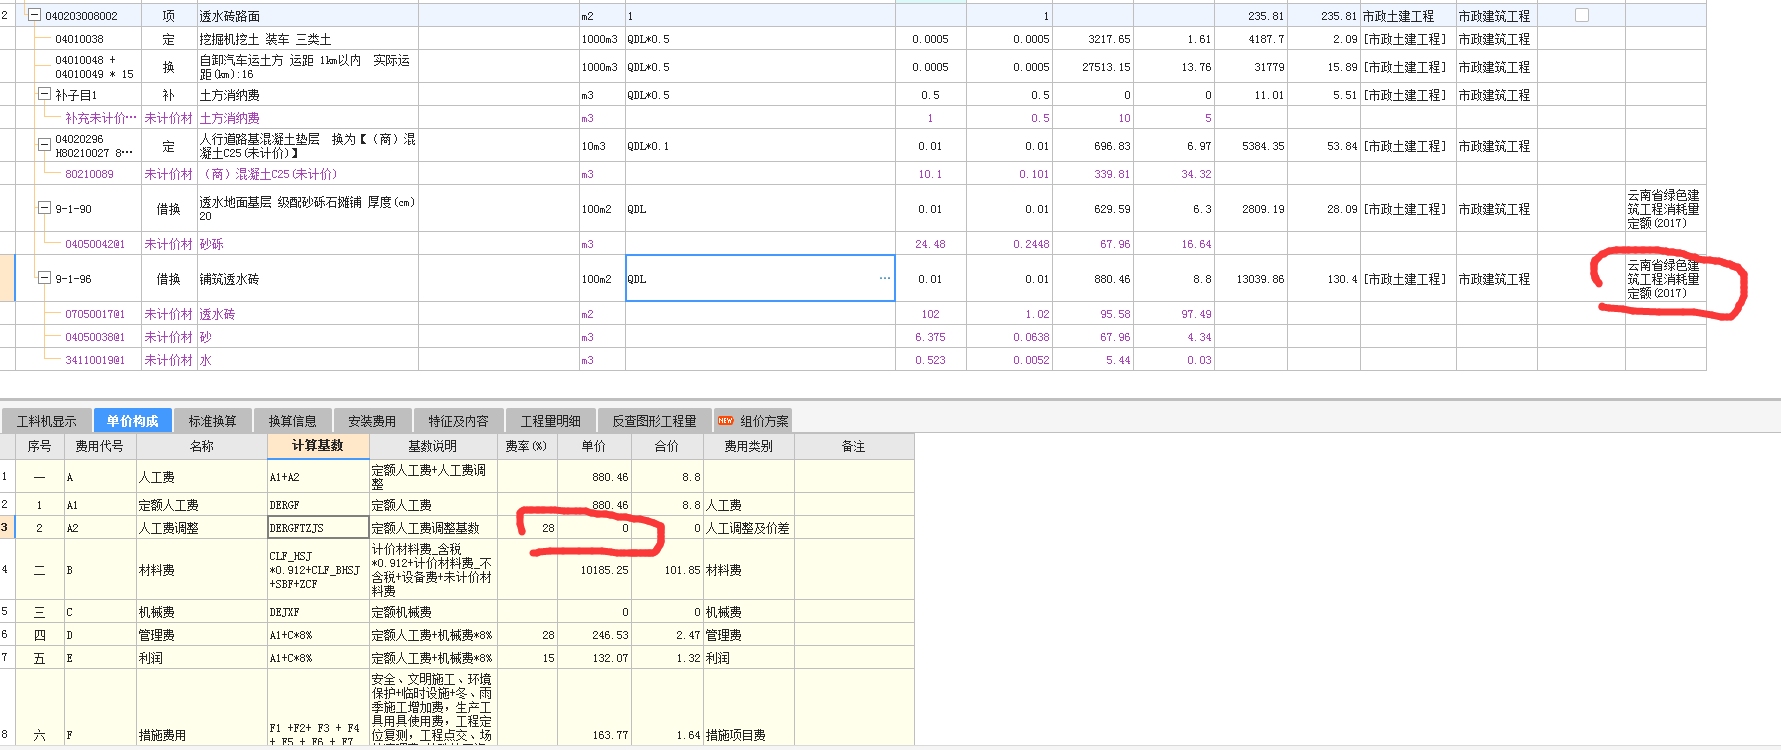Open the 特征及内容 tab
Image resolution: width=1781 pixels, height=750 pixels.
coord(458,421)
